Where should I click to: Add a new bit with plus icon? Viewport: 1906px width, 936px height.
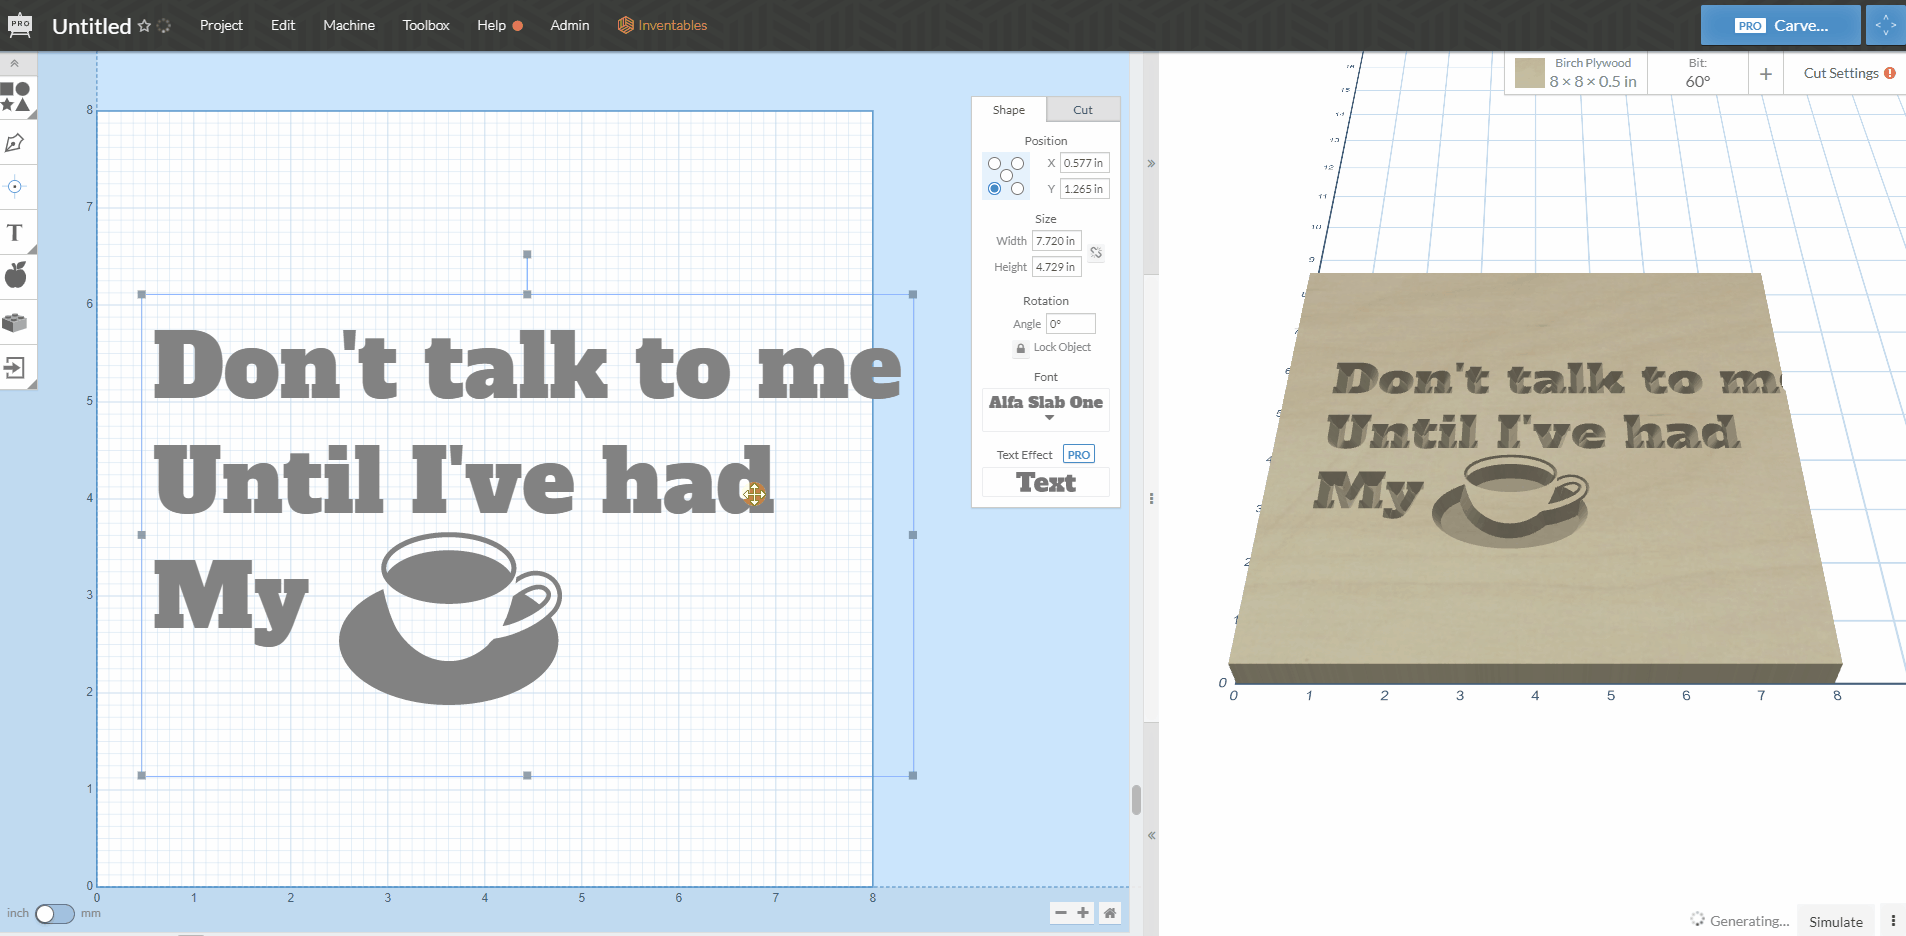[1765, 74]
